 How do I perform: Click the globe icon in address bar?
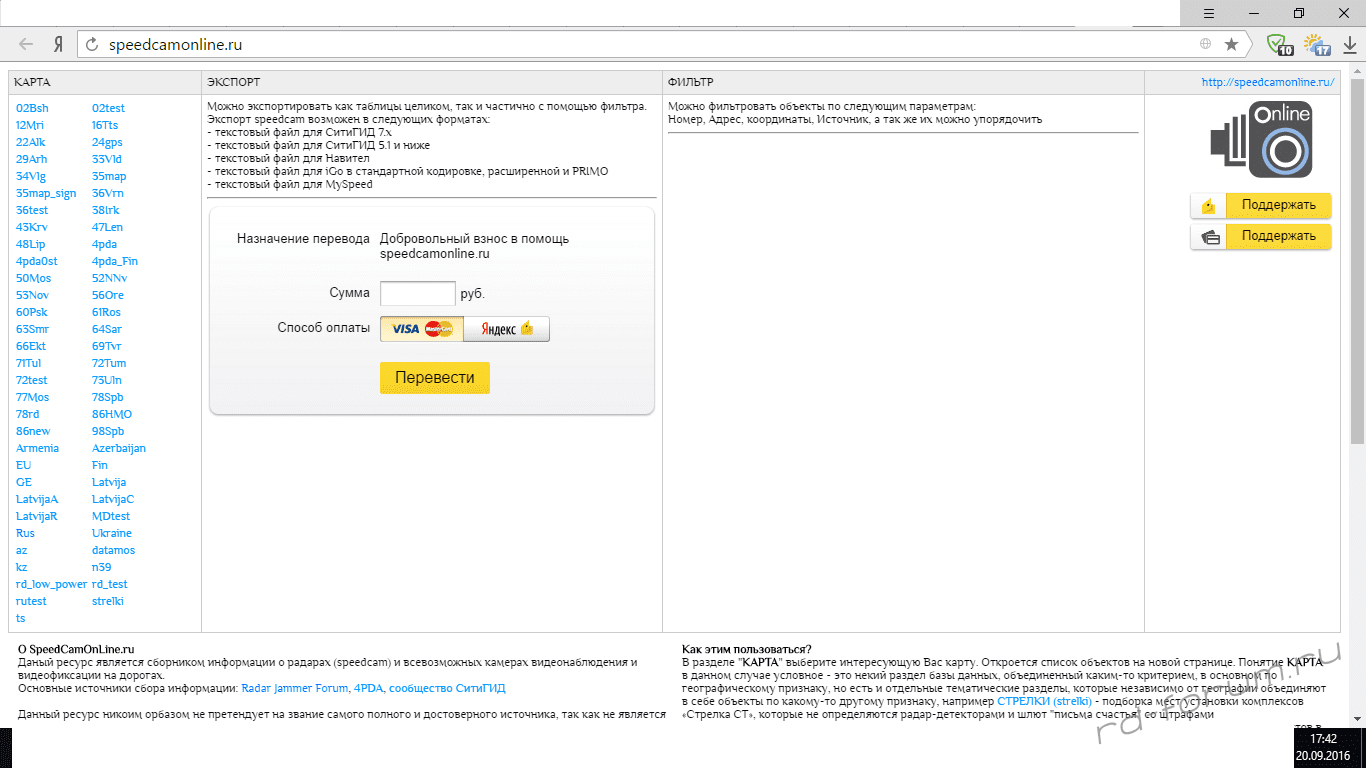point(1206,44)
